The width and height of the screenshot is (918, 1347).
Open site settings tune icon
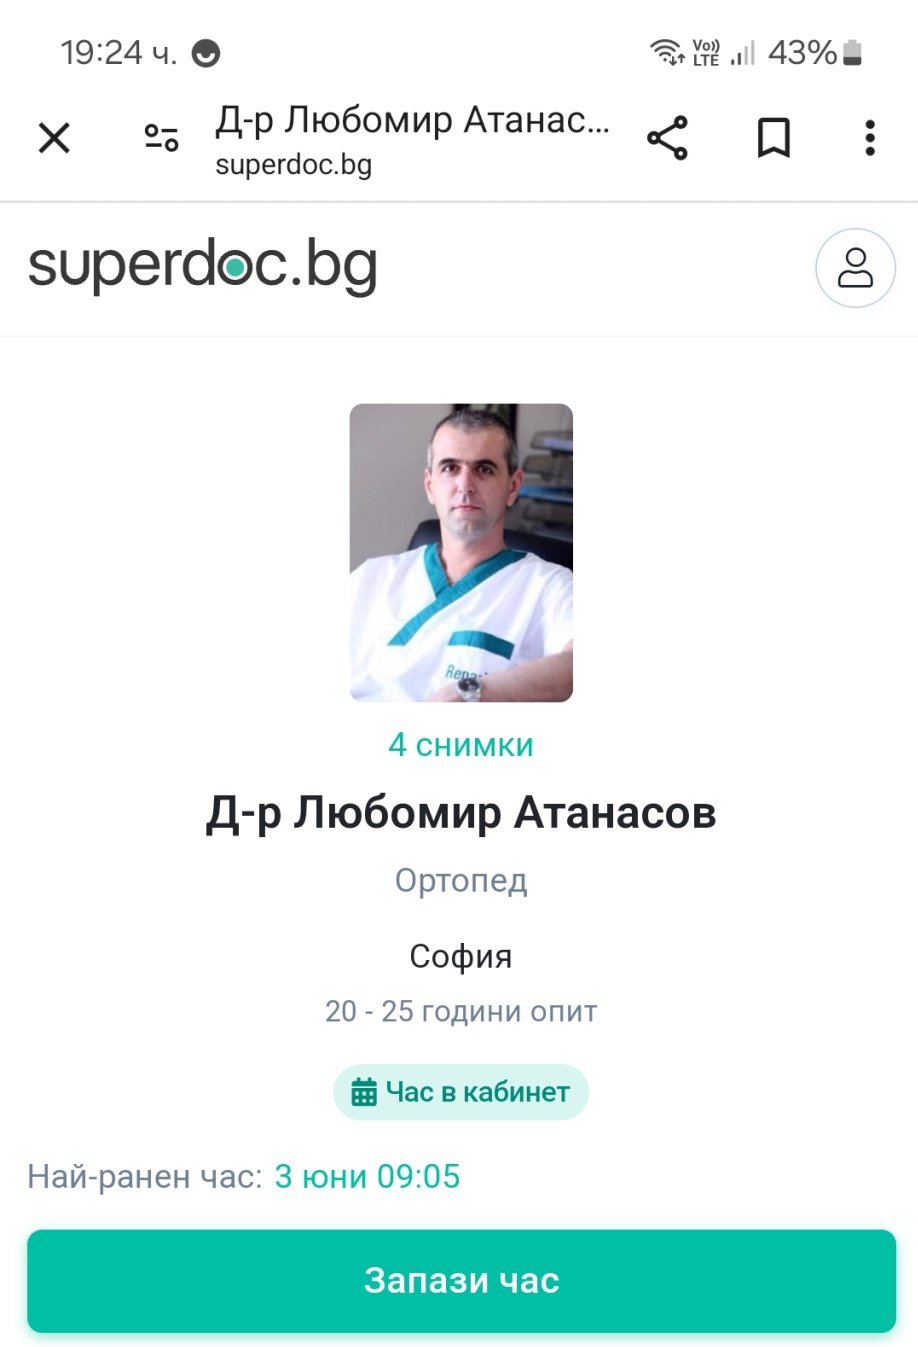click(x=161, y=137)
